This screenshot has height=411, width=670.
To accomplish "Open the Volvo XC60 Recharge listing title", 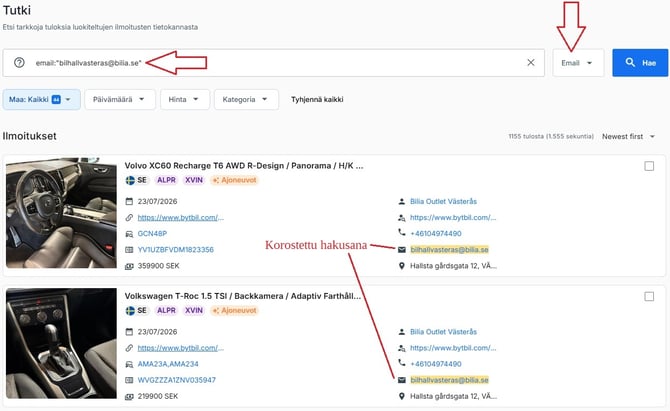I will point(244,166).
